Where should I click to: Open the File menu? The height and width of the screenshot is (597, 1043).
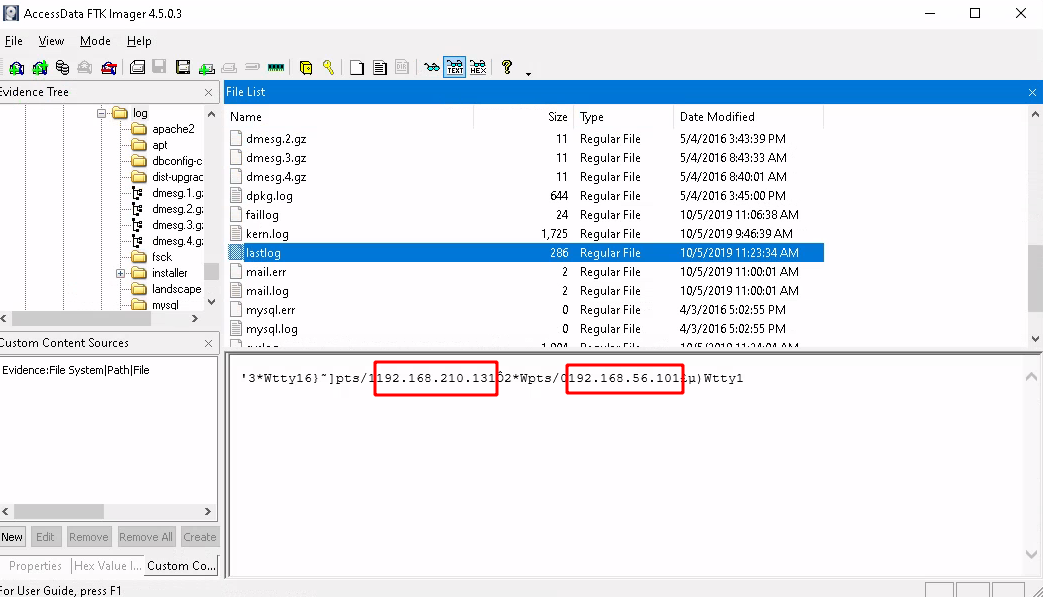pyautogui.click(x=13, y=41)
